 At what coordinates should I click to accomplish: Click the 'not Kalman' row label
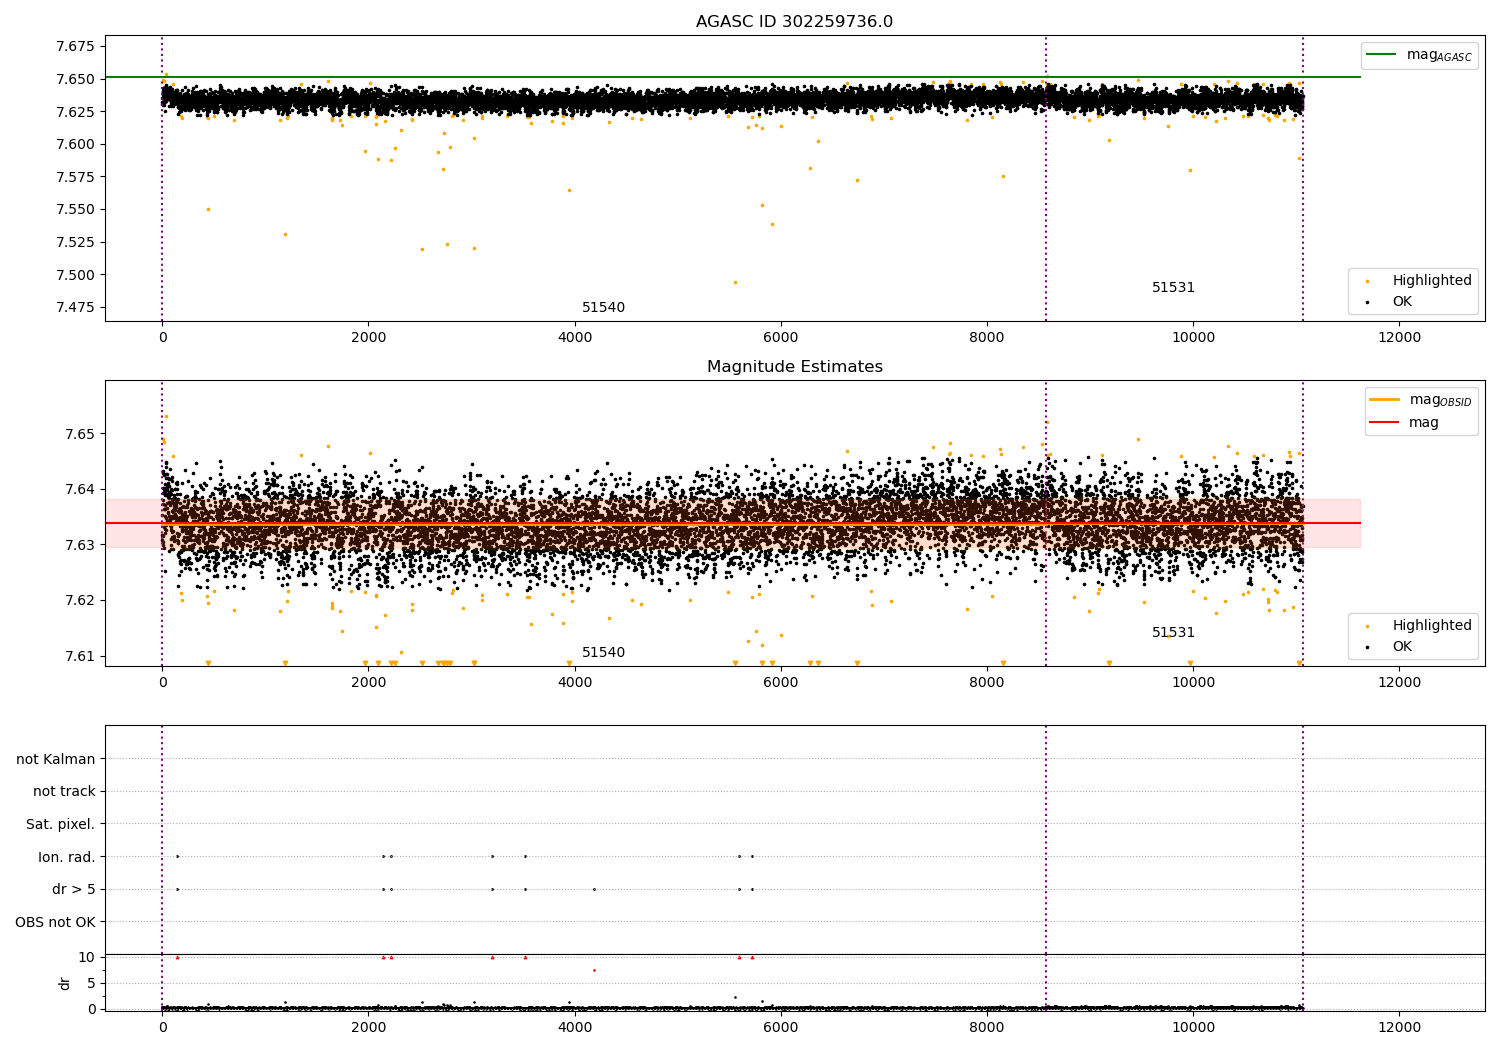[x=56, y=759]
